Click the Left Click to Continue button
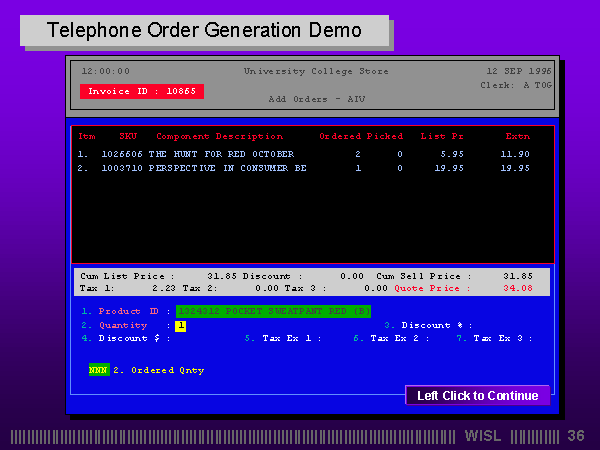Viewport: 600px width, 450px height. click(477, 396)
